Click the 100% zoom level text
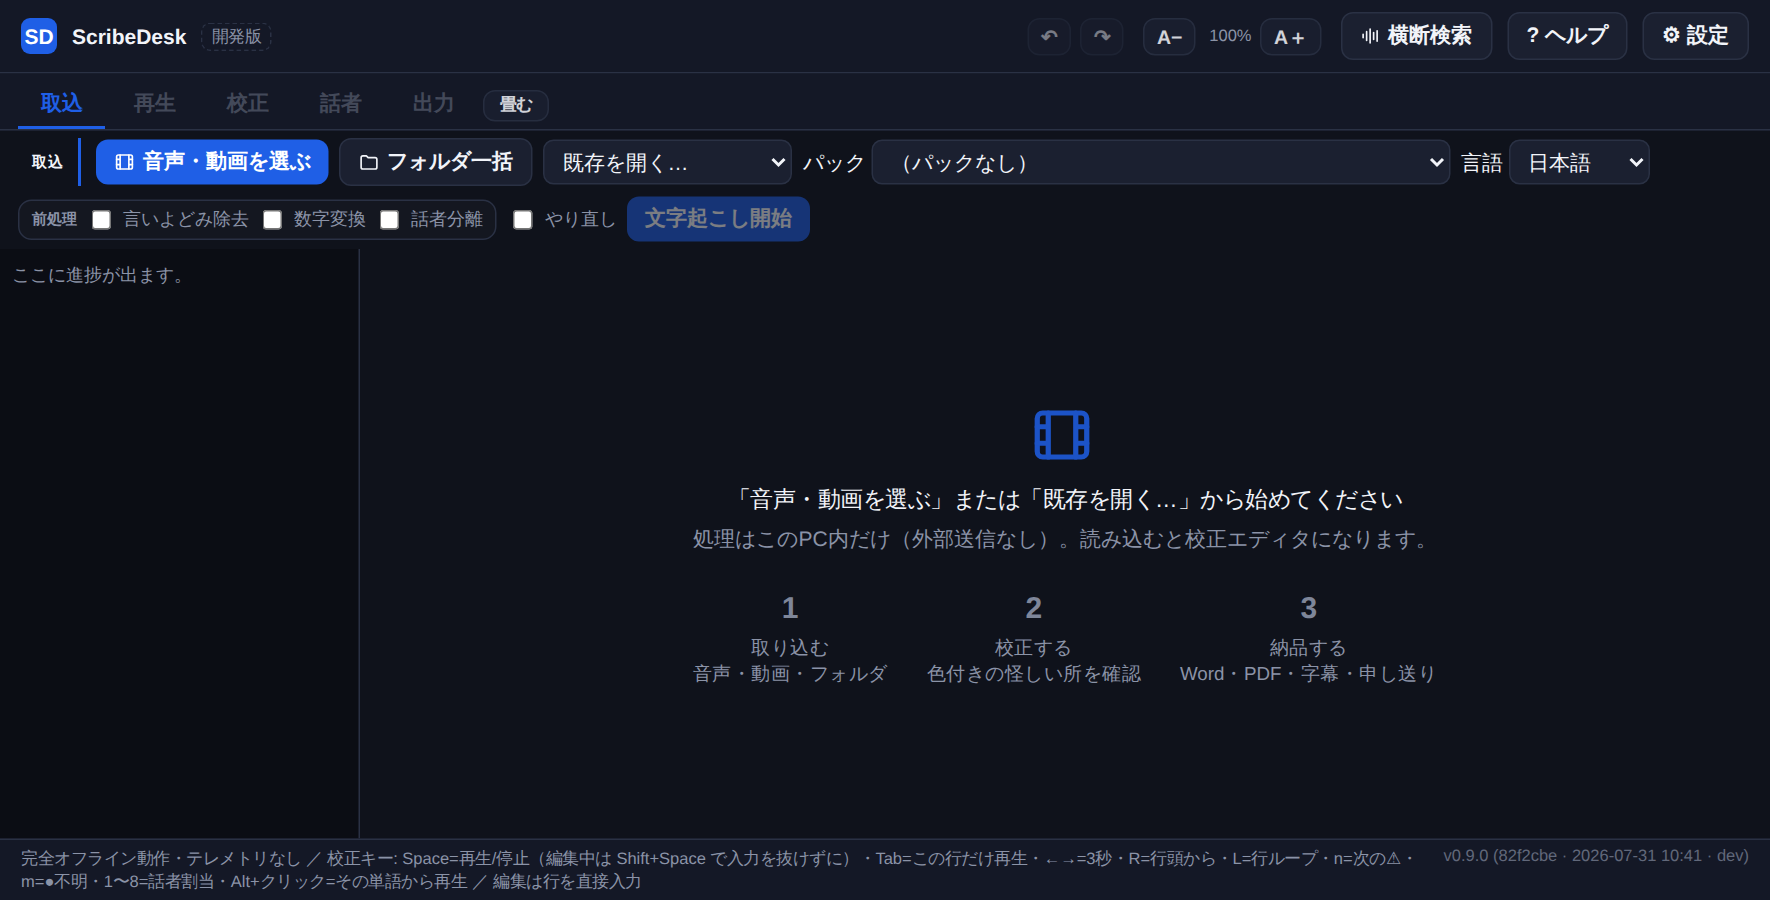Viewport: 1770px width, 900px height. click(1230, 36)
